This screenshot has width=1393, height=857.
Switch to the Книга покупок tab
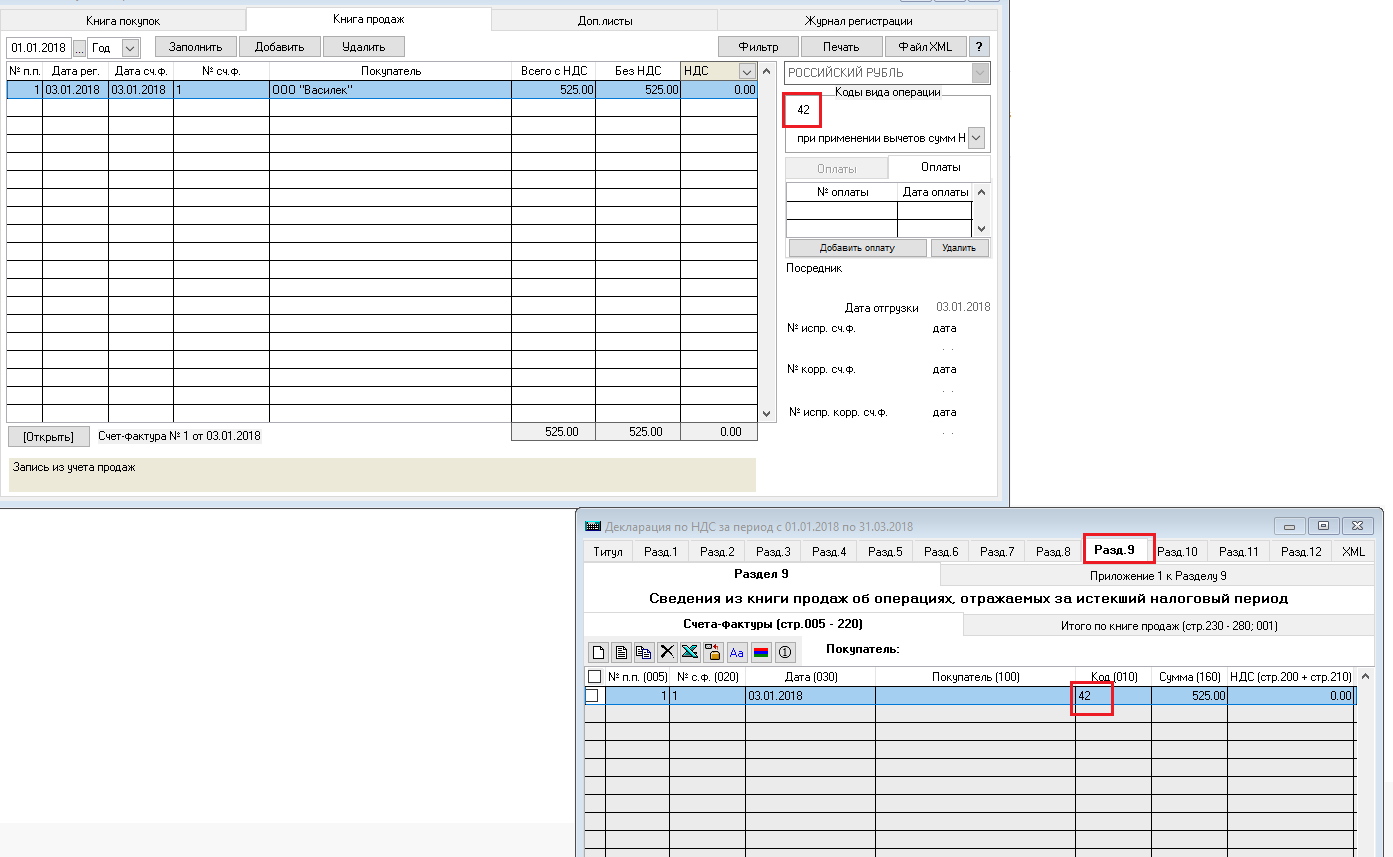[123, 20]
